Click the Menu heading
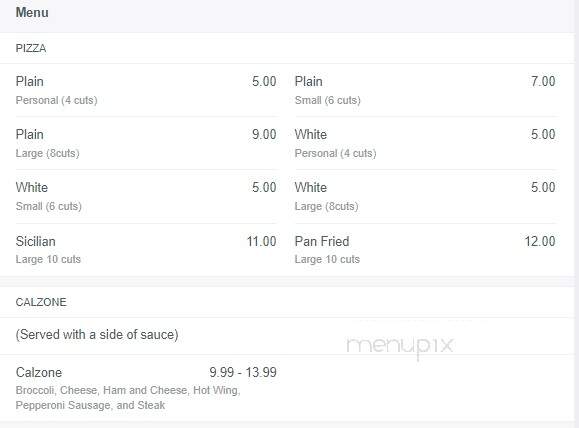The width and height of the screenshot is (579, 428). (x=32, y=13)
